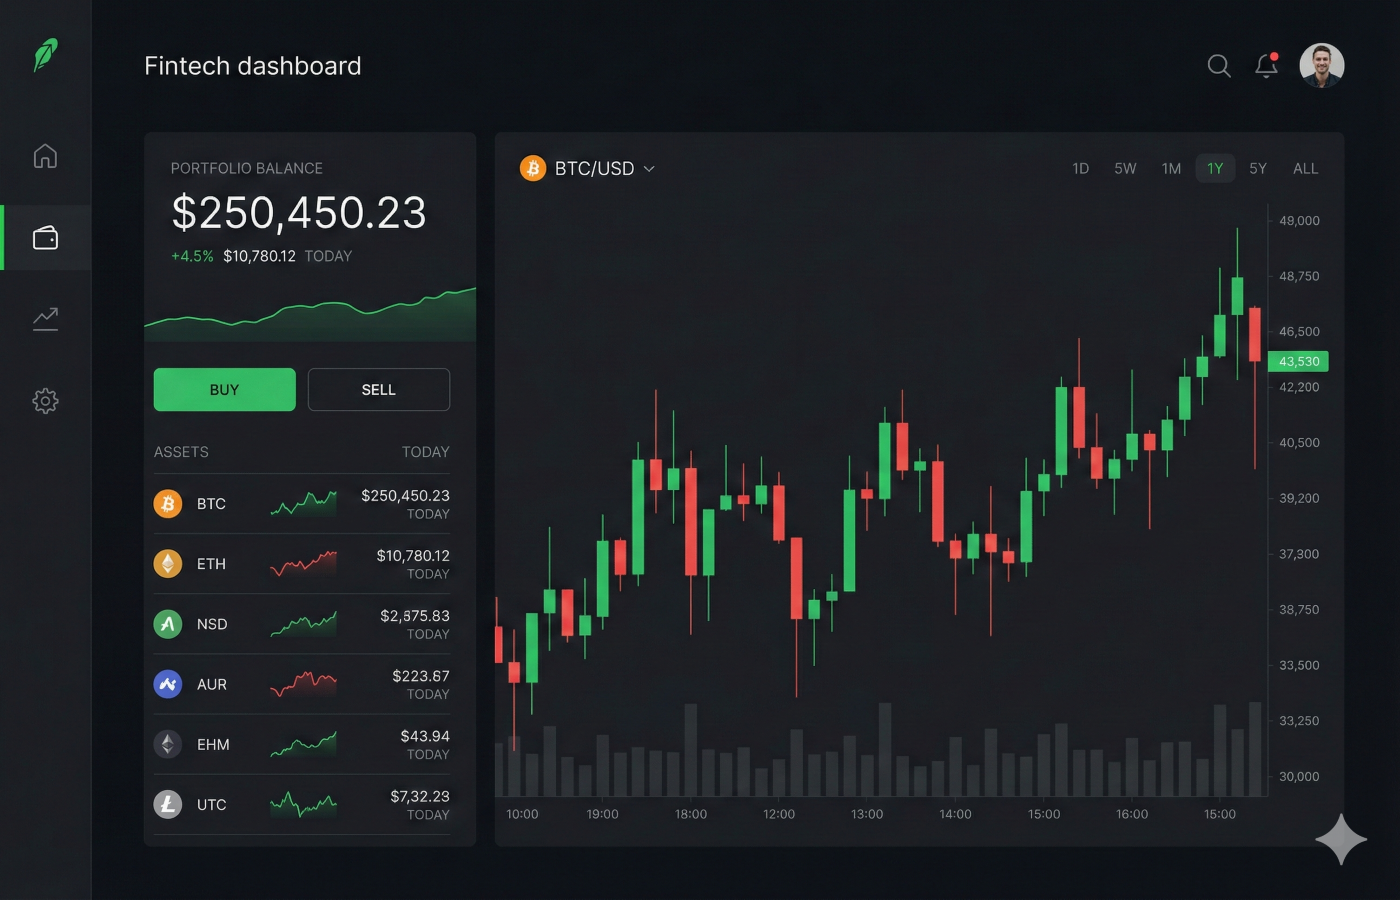The image size is (1400, 900).
Task: Open Settings from the sidebar gear icon
Action: coord(45,400)
